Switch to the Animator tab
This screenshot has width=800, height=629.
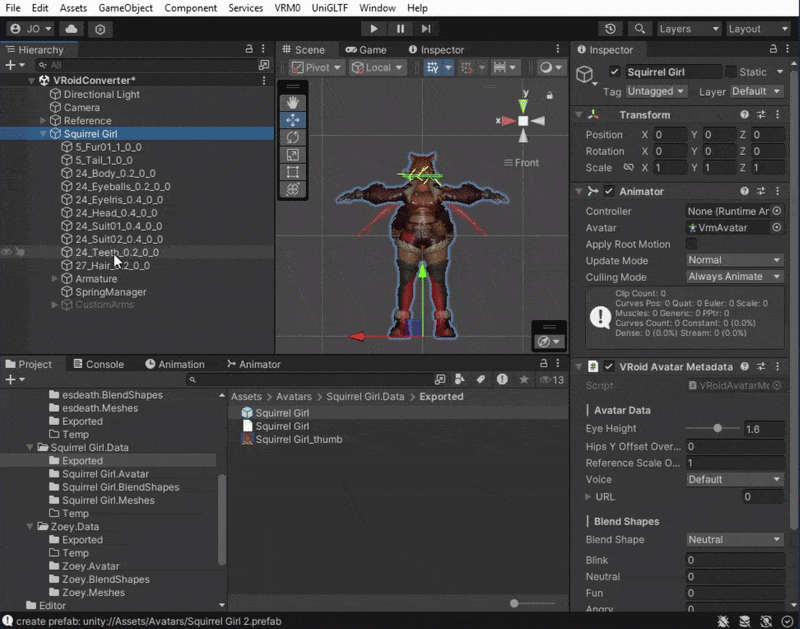point(254,364)
